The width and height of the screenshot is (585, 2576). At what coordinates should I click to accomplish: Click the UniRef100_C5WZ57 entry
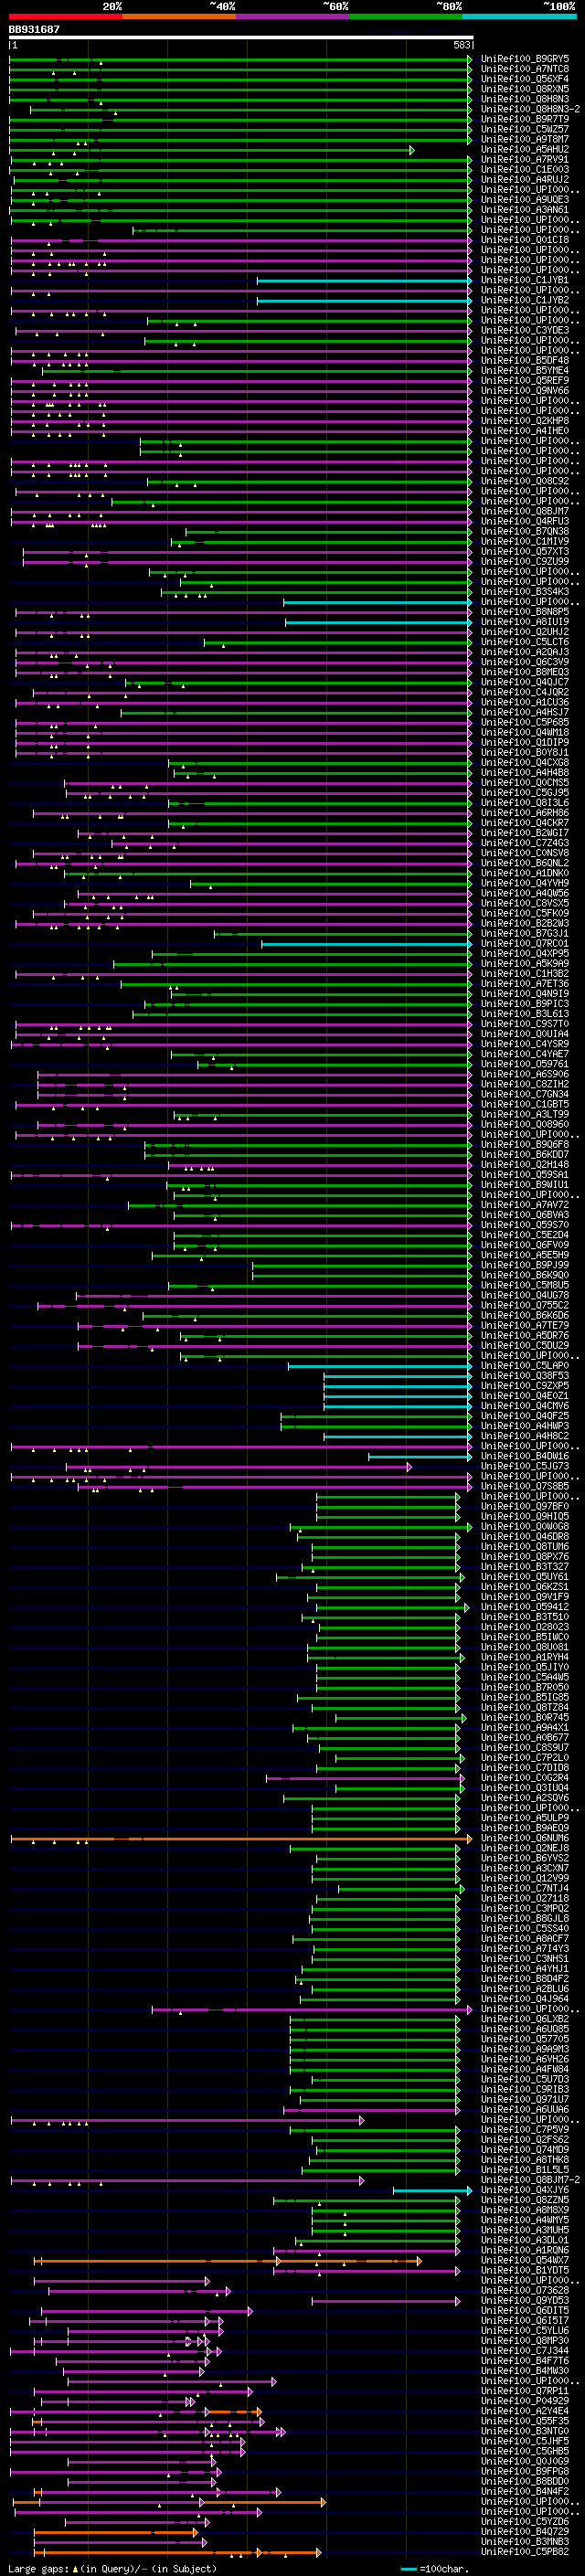(x=525, y=129)
